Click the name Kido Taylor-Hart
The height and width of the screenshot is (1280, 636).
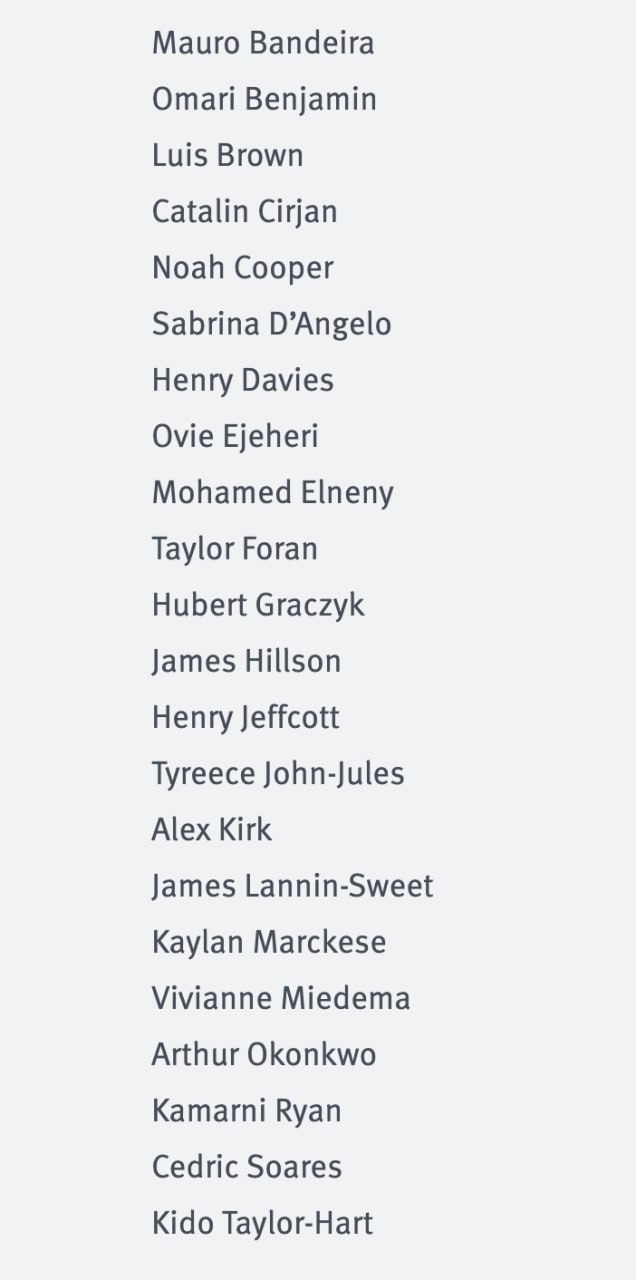[x=262, y=1223]
